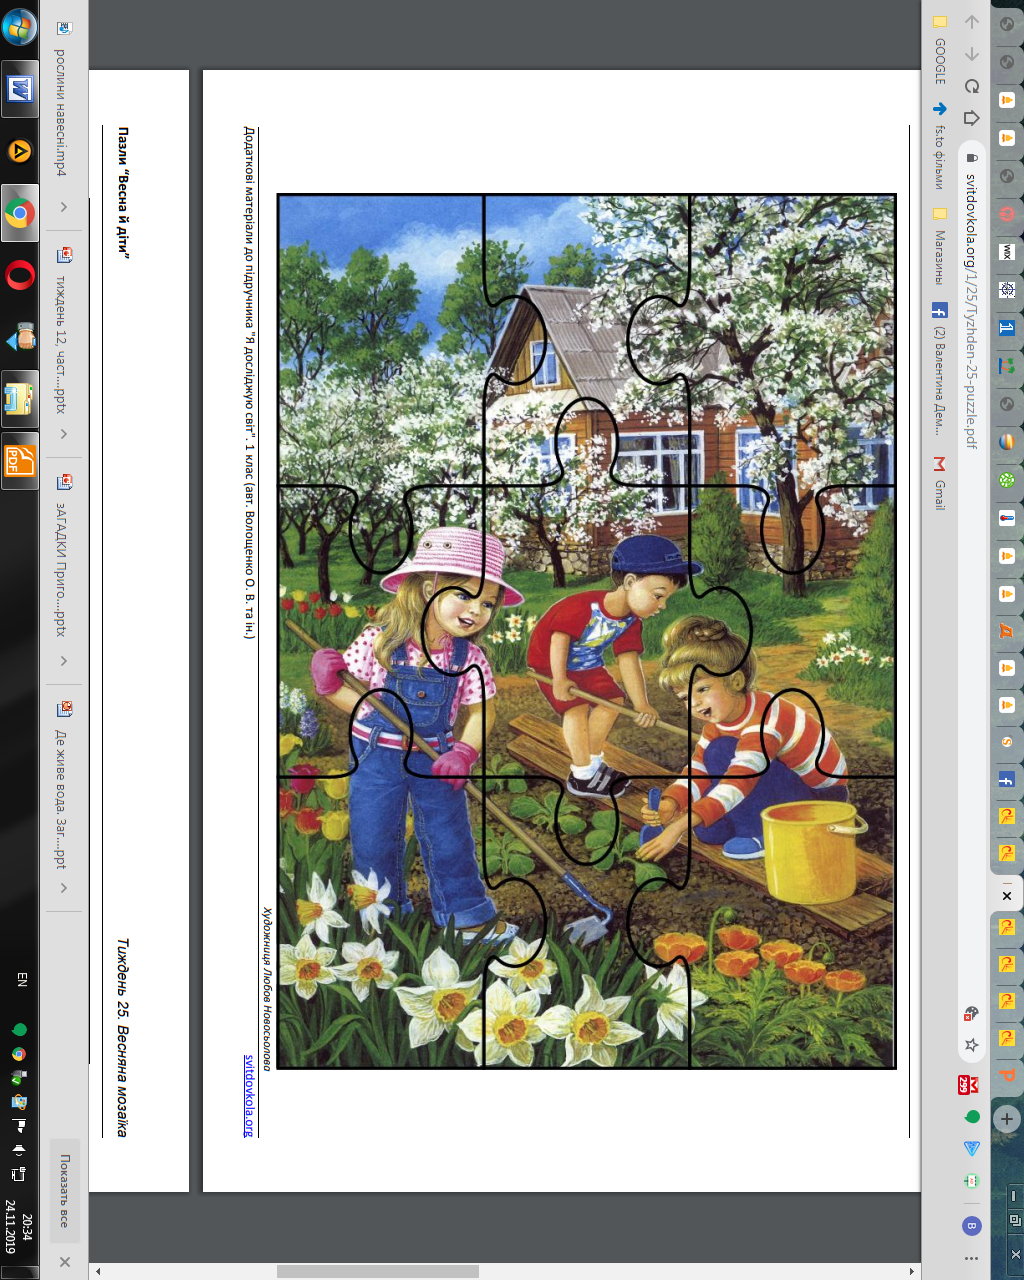Image resolution: width=1024 pixels, height=1280 pixels.
Task: Close the active PDF tab
Action: [x=1007, y=896]
